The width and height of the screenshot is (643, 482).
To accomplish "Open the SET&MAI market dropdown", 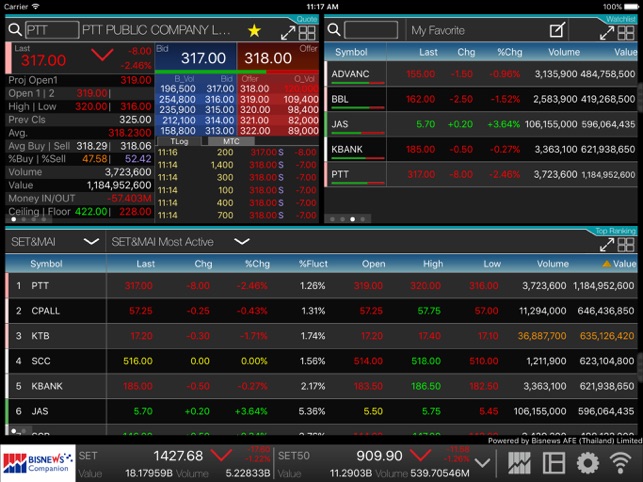I will pos(55,242).
